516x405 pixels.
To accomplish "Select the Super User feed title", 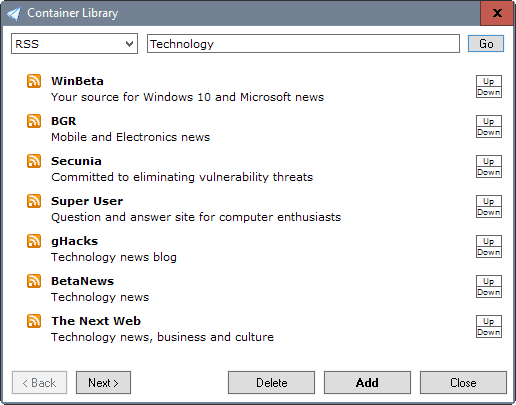I will 87,201.
